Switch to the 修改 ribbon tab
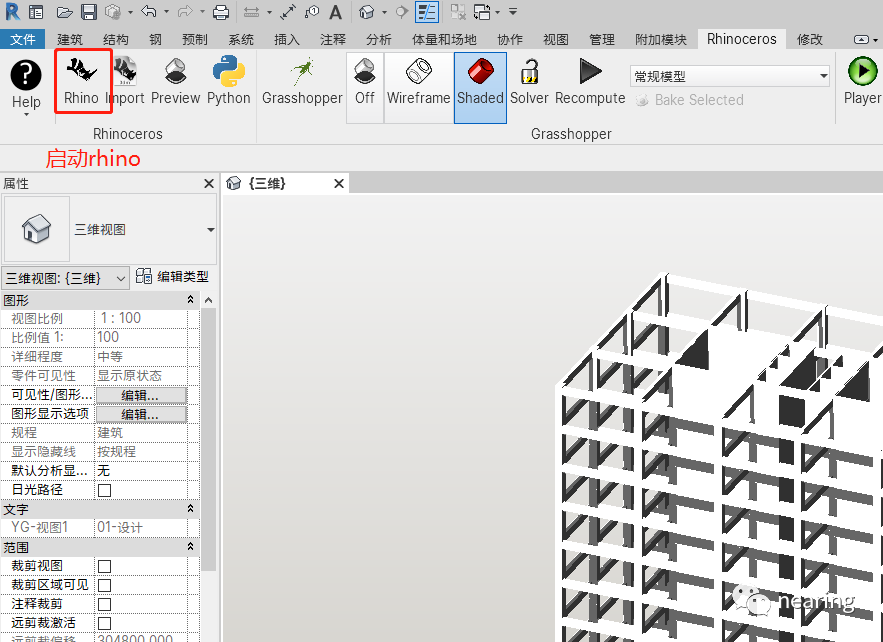The image size is (883, 642). click(x=810, y=39)
